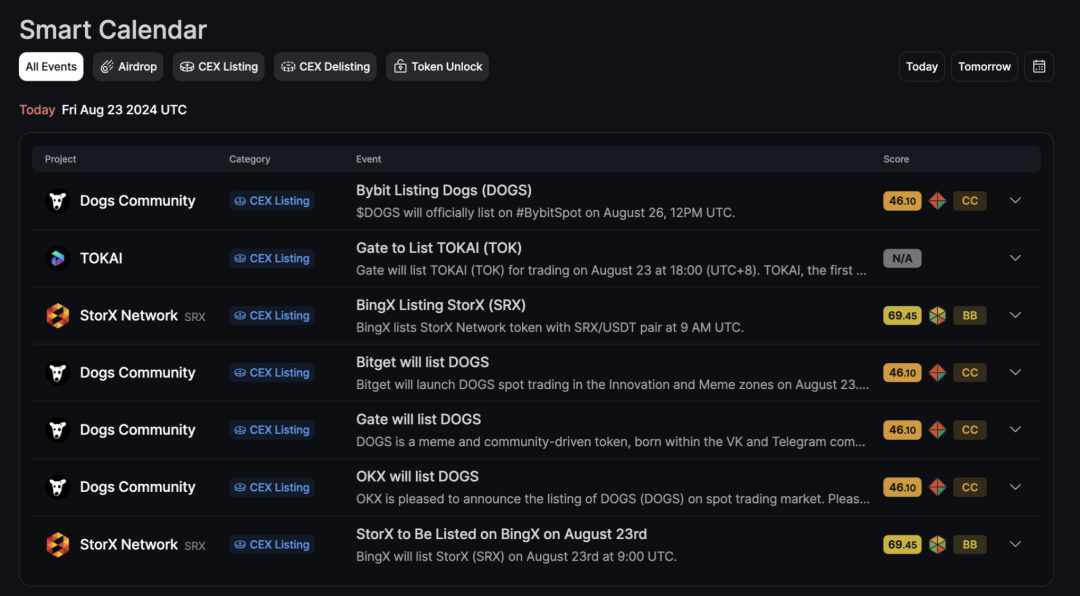1080x596 pixels.
Task: Select the CEX Delisting filter
Action: click(325, 67)
